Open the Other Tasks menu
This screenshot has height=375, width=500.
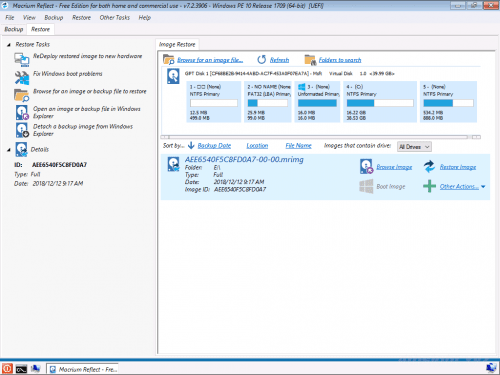(115, 18)
